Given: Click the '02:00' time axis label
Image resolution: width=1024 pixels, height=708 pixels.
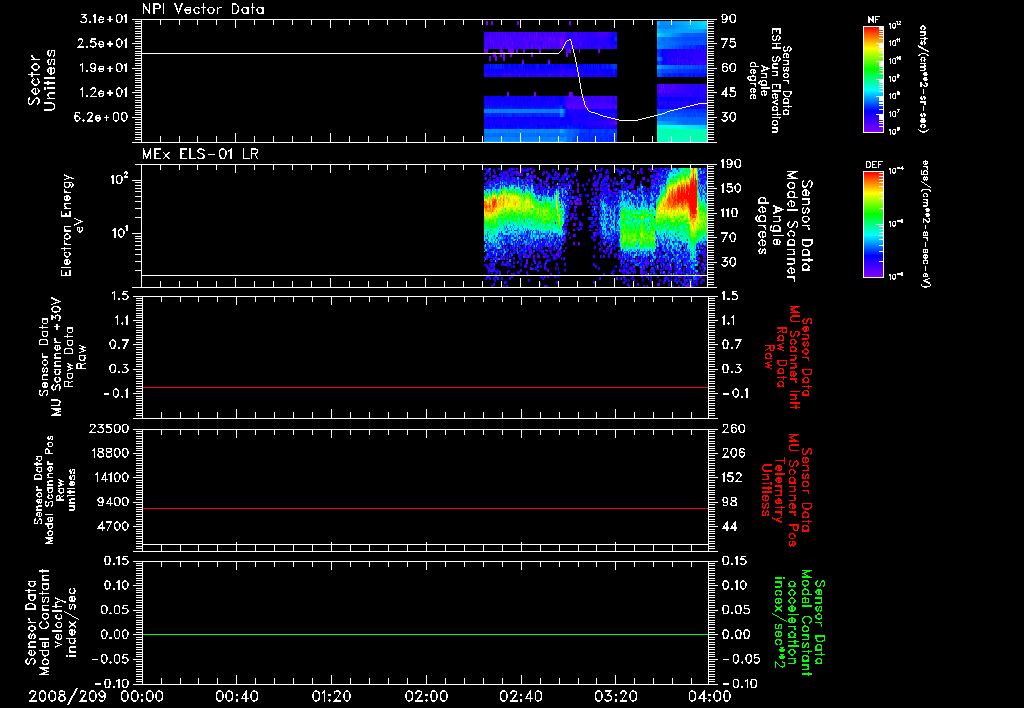Looking at the screenshot, I should (x=426, y=696).
